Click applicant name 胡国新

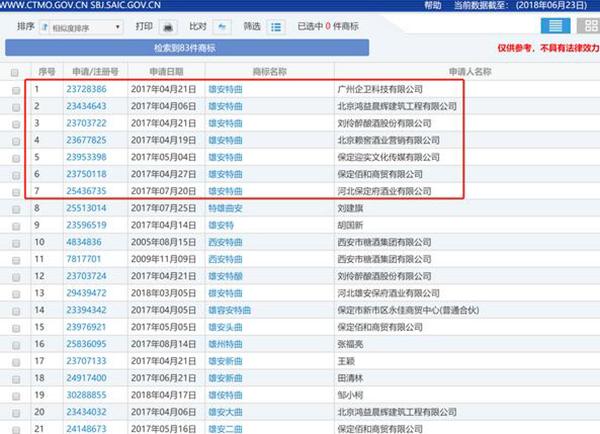pyautogui.click(x=350, y=225)
